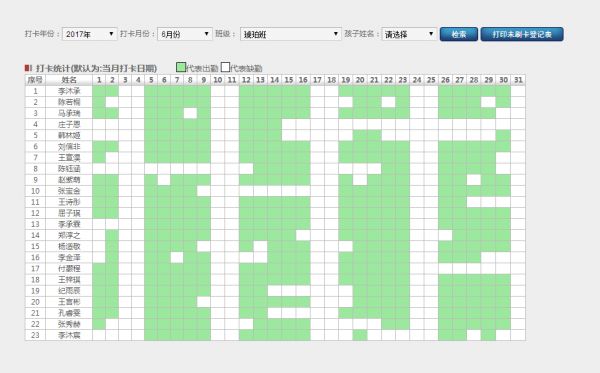Click day 19 column header
Viewport: 600px width, 373px height.
click(346, 80)
